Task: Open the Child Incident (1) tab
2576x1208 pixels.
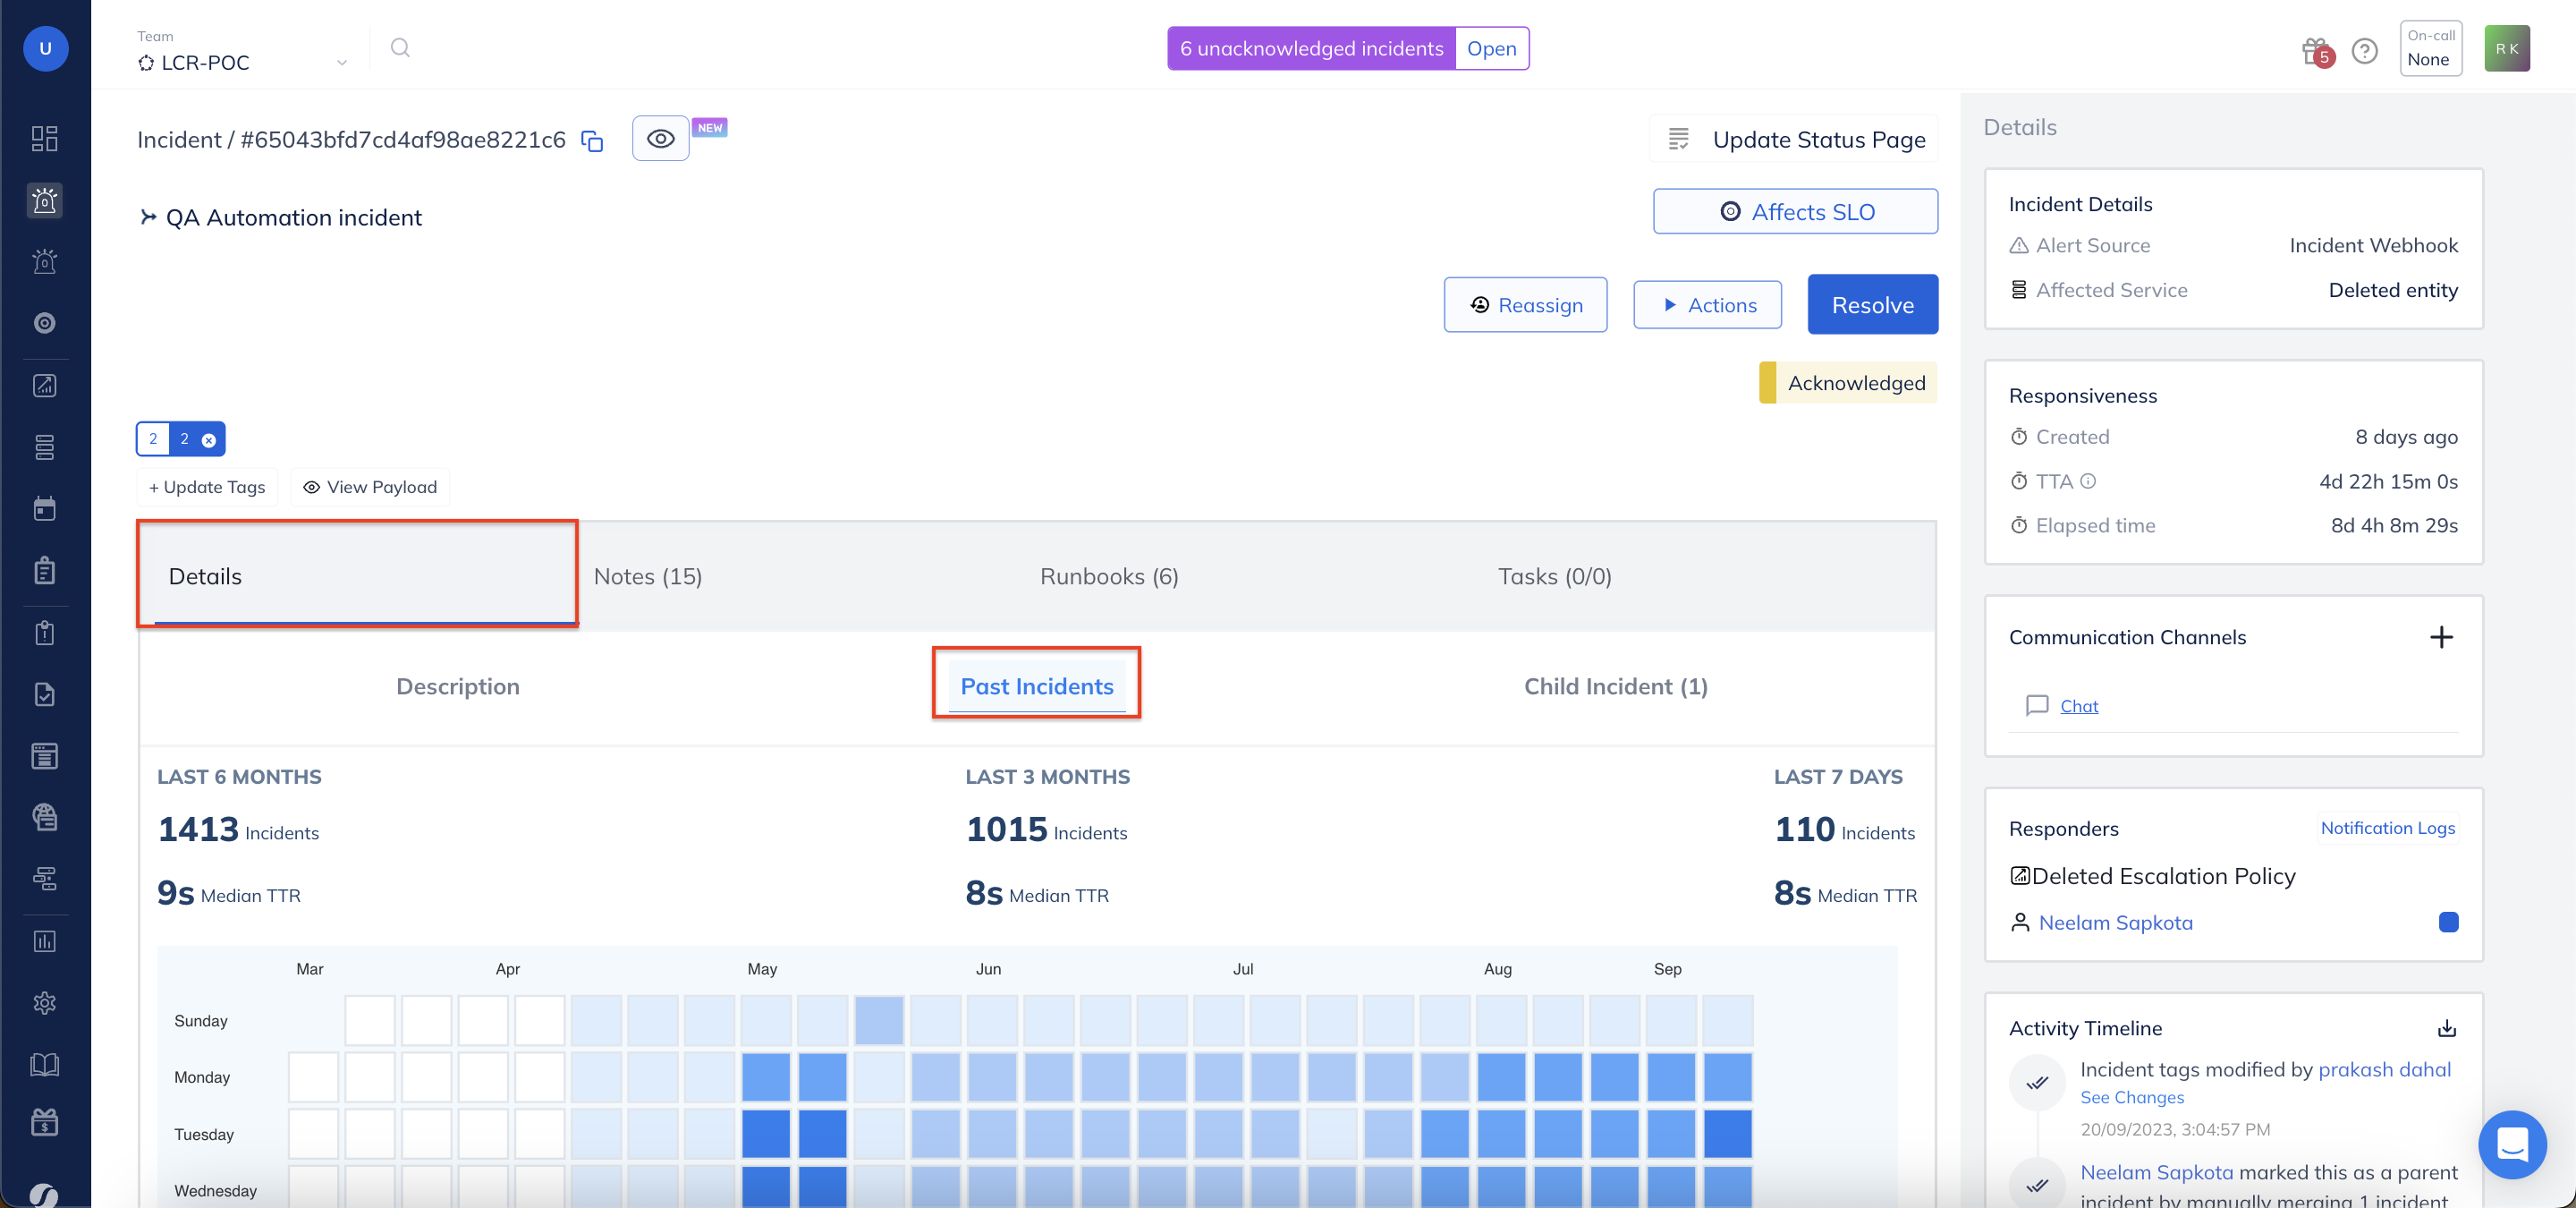Action: [x=1615, y=686]
